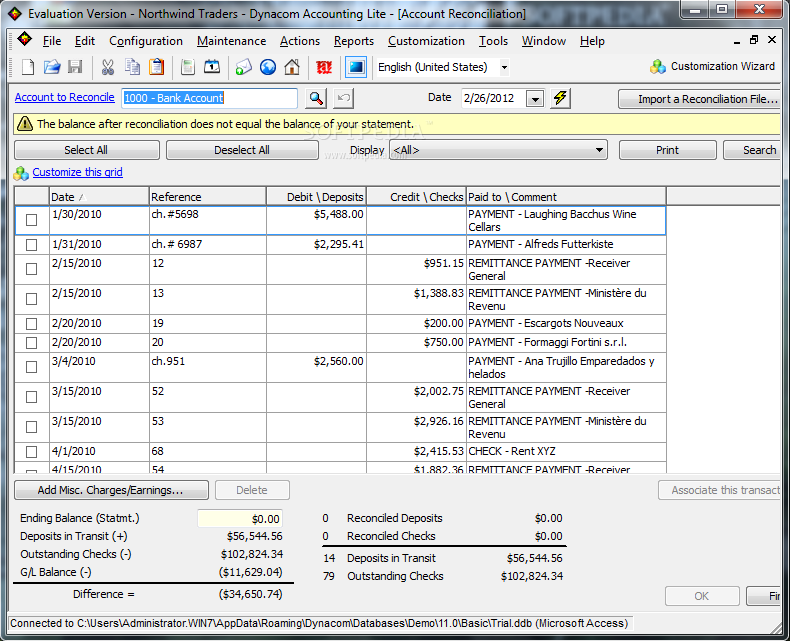Click the red stamp-style toolbar icon

(x=324, y=67)
